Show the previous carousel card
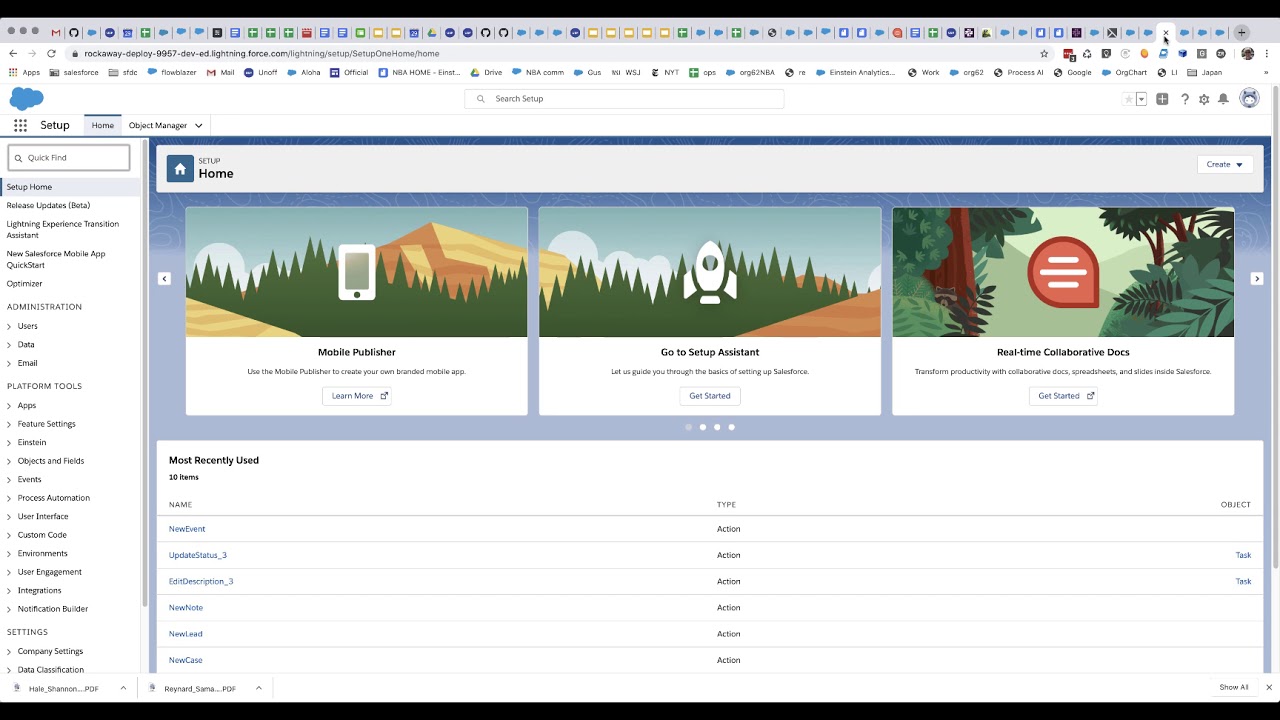This screenshot has height=720, width=1280. tap(164, 279)
